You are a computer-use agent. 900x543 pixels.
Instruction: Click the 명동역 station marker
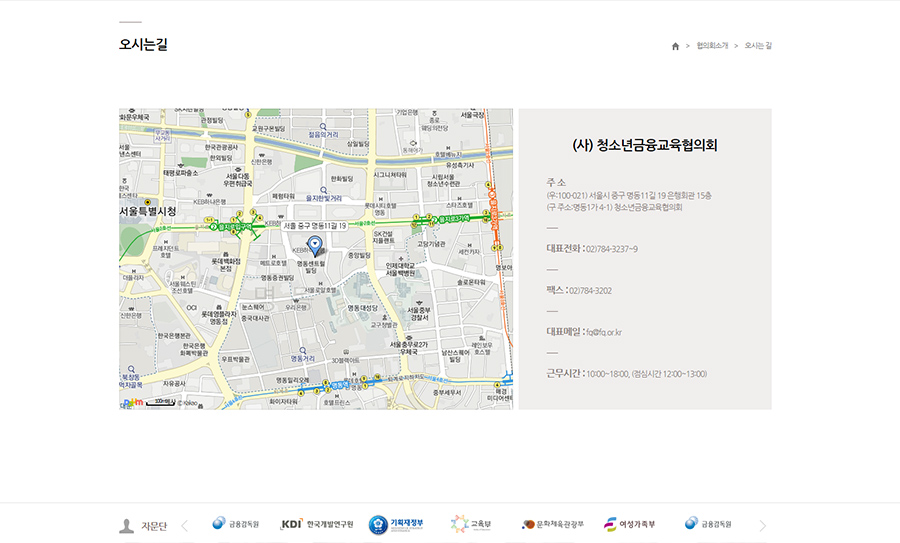click(x=338, y=384)
